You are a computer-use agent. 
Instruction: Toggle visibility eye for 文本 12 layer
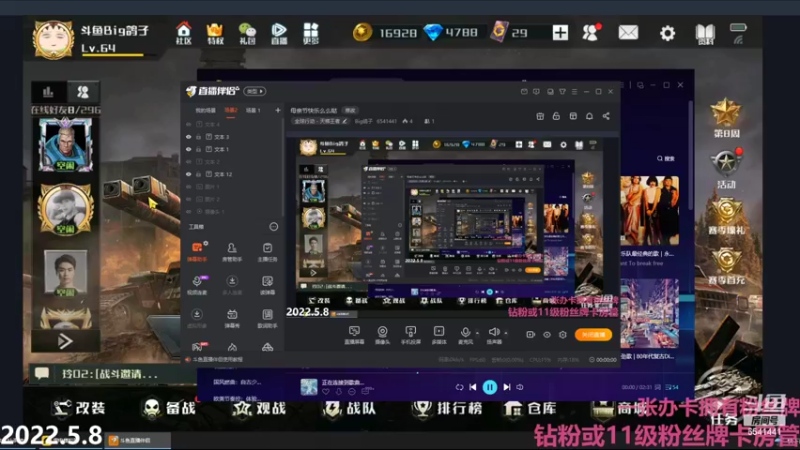(189, 174)
